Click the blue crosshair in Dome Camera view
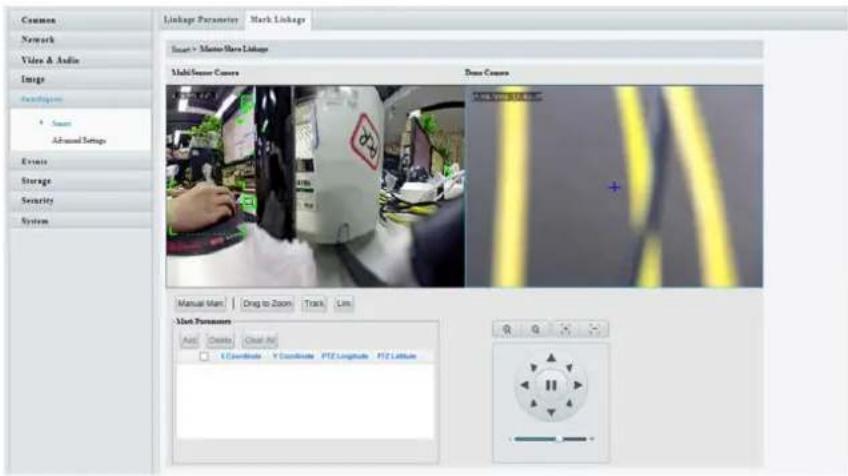Screen dimensions: 848x476 click(x=614, y=187)
